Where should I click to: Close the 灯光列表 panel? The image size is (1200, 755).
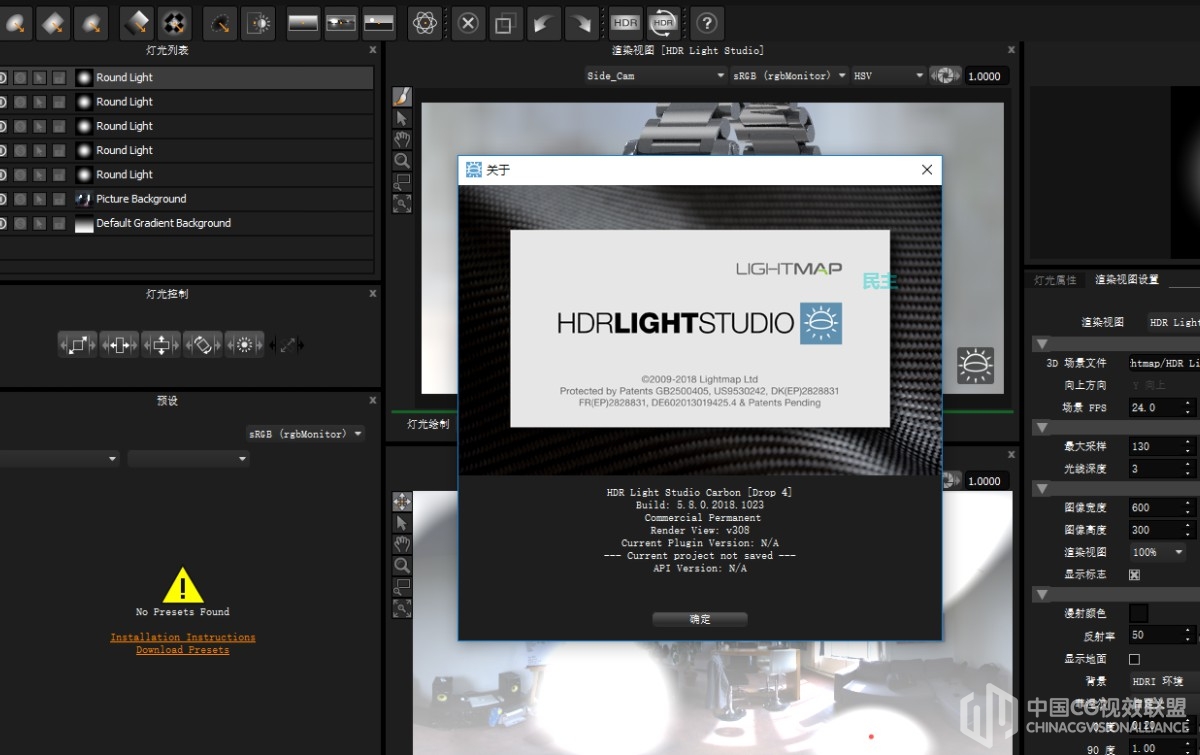point(373,50)
